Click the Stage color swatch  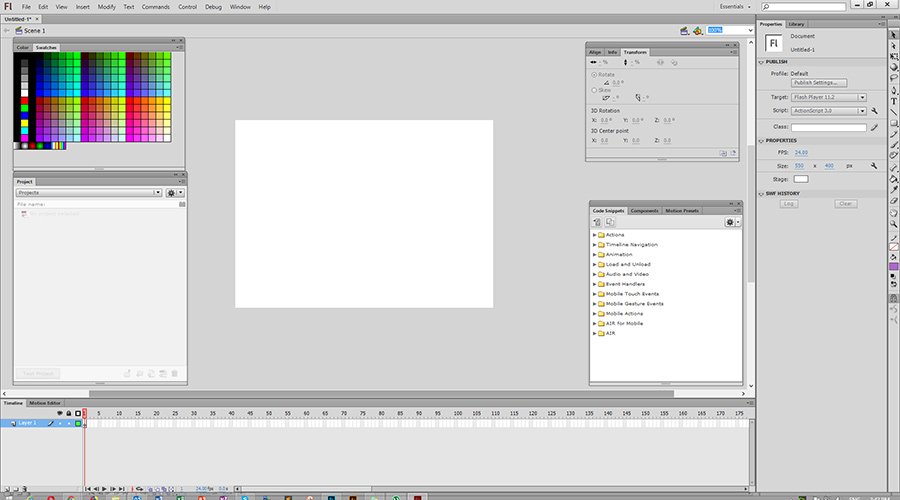pyautogui.click(x=801, y=179)
